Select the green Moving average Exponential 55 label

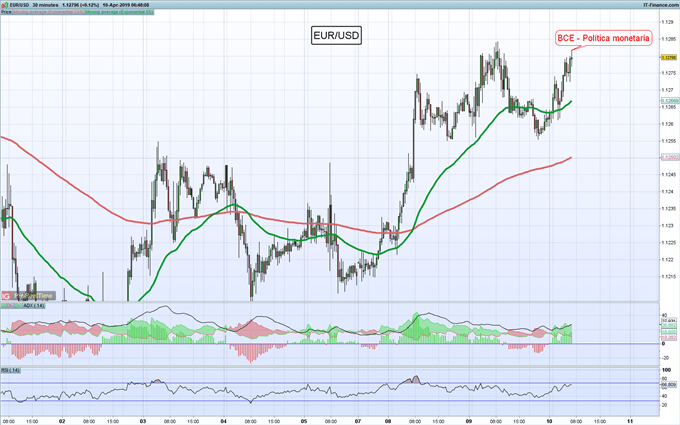coord(119,12)
